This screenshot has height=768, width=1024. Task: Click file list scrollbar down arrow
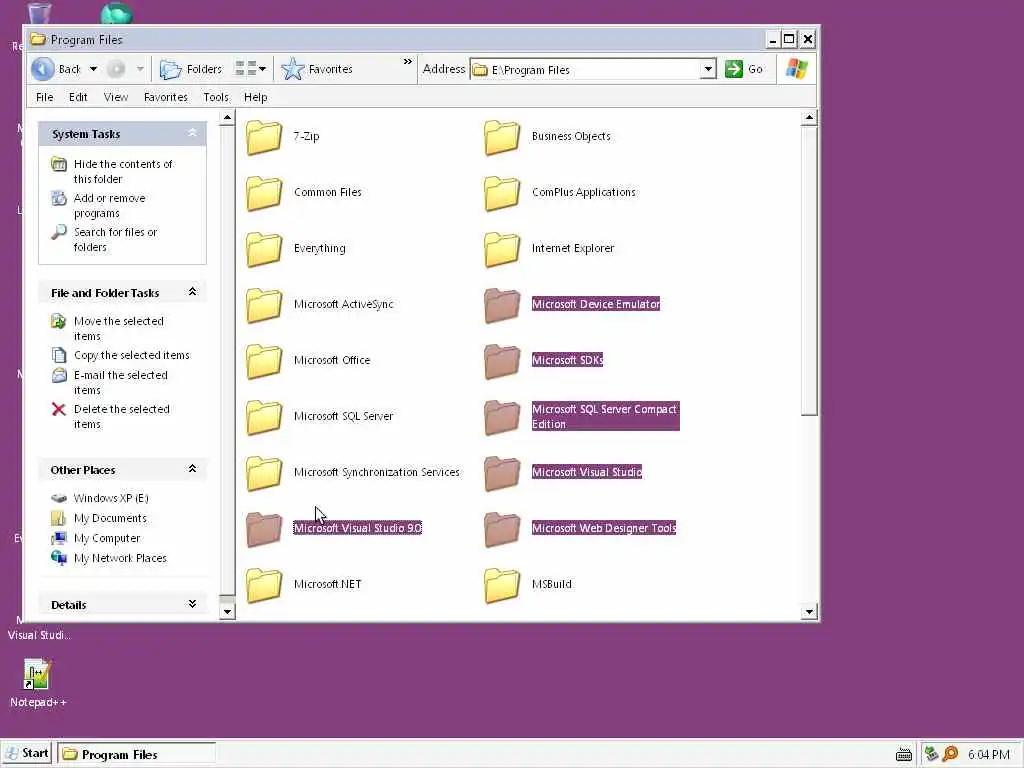pyautogui.click(x=809, y=612)
